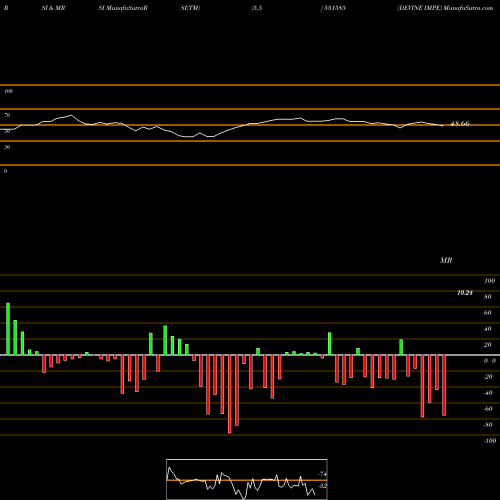Click the RSI value label 48.66

[460, 124]
